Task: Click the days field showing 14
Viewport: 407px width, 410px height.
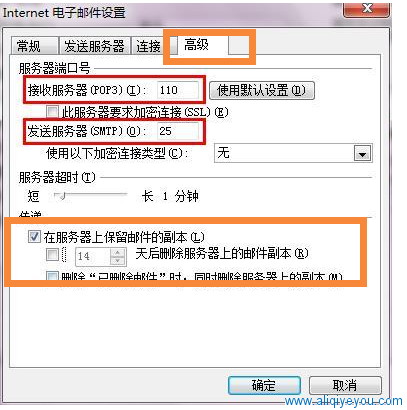Action: 93,256
